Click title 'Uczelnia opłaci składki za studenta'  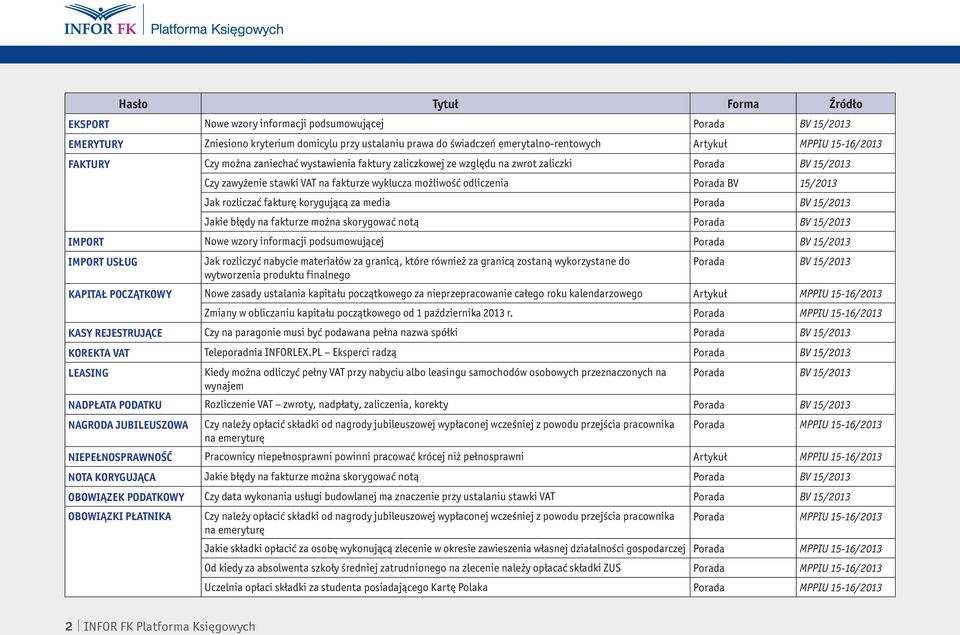346,588
